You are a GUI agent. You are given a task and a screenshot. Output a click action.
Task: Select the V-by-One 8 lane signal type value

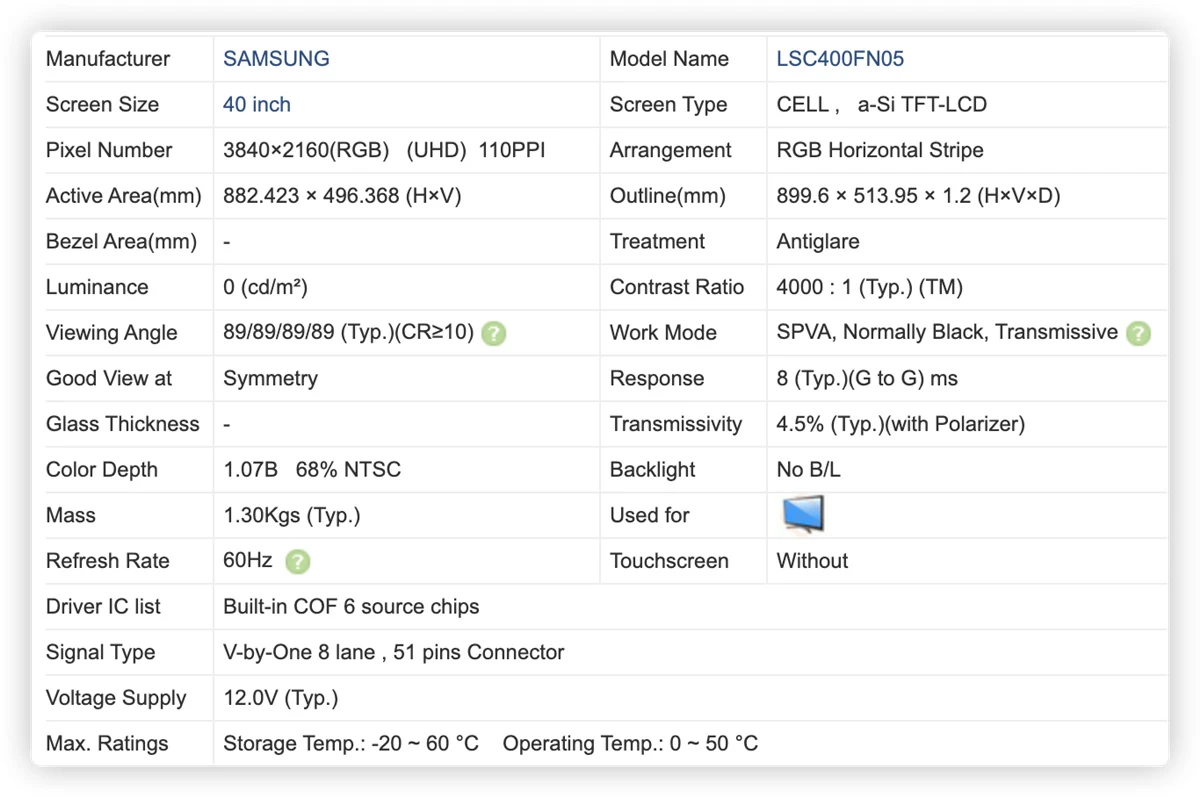pyautogui.click(x=394, y=653)
